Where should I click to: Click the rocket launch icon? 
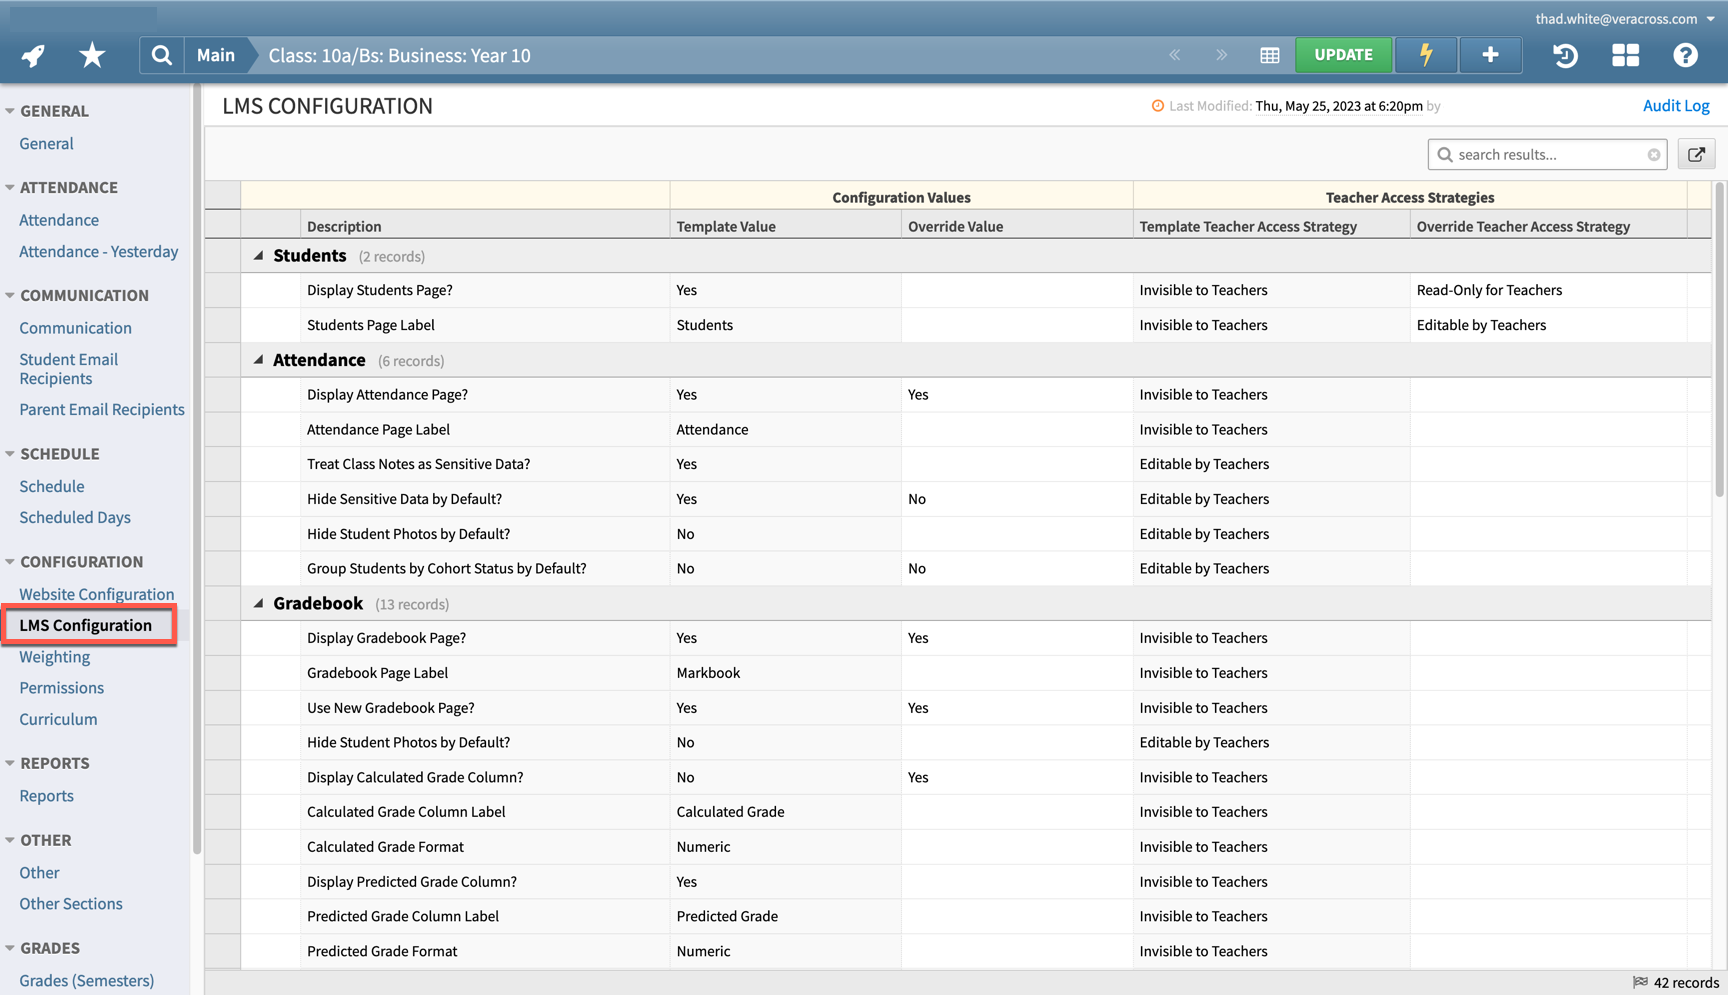[32, 55]
